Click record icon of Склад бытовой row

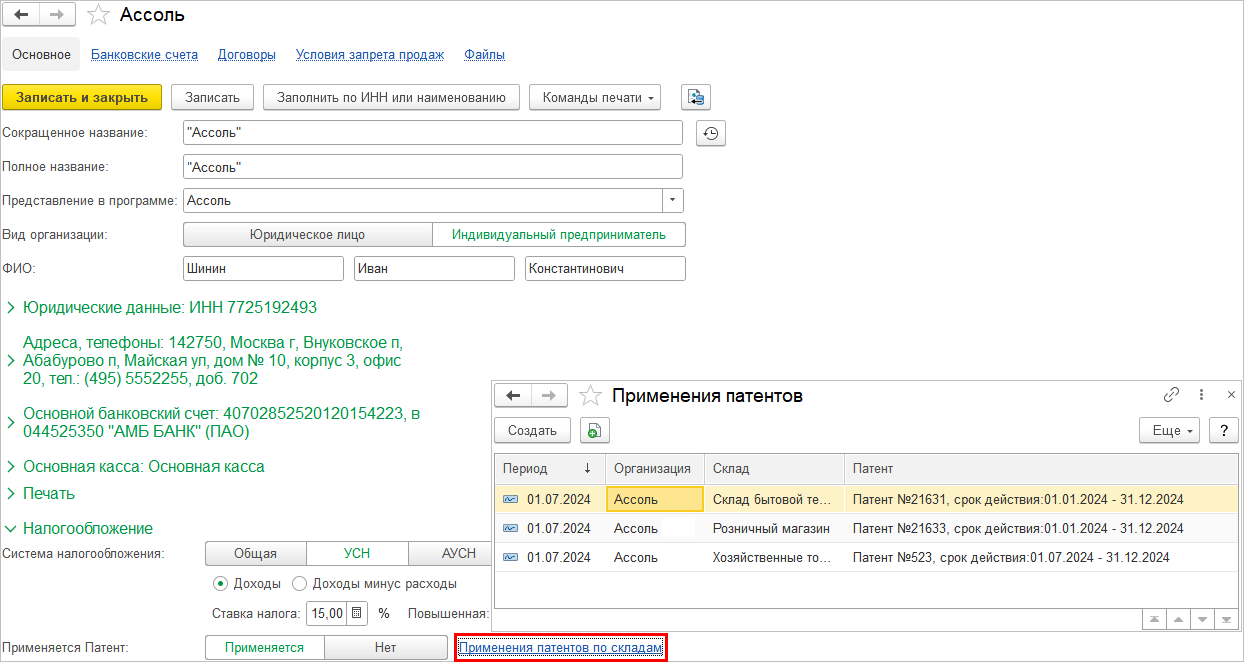click(511, 499)
